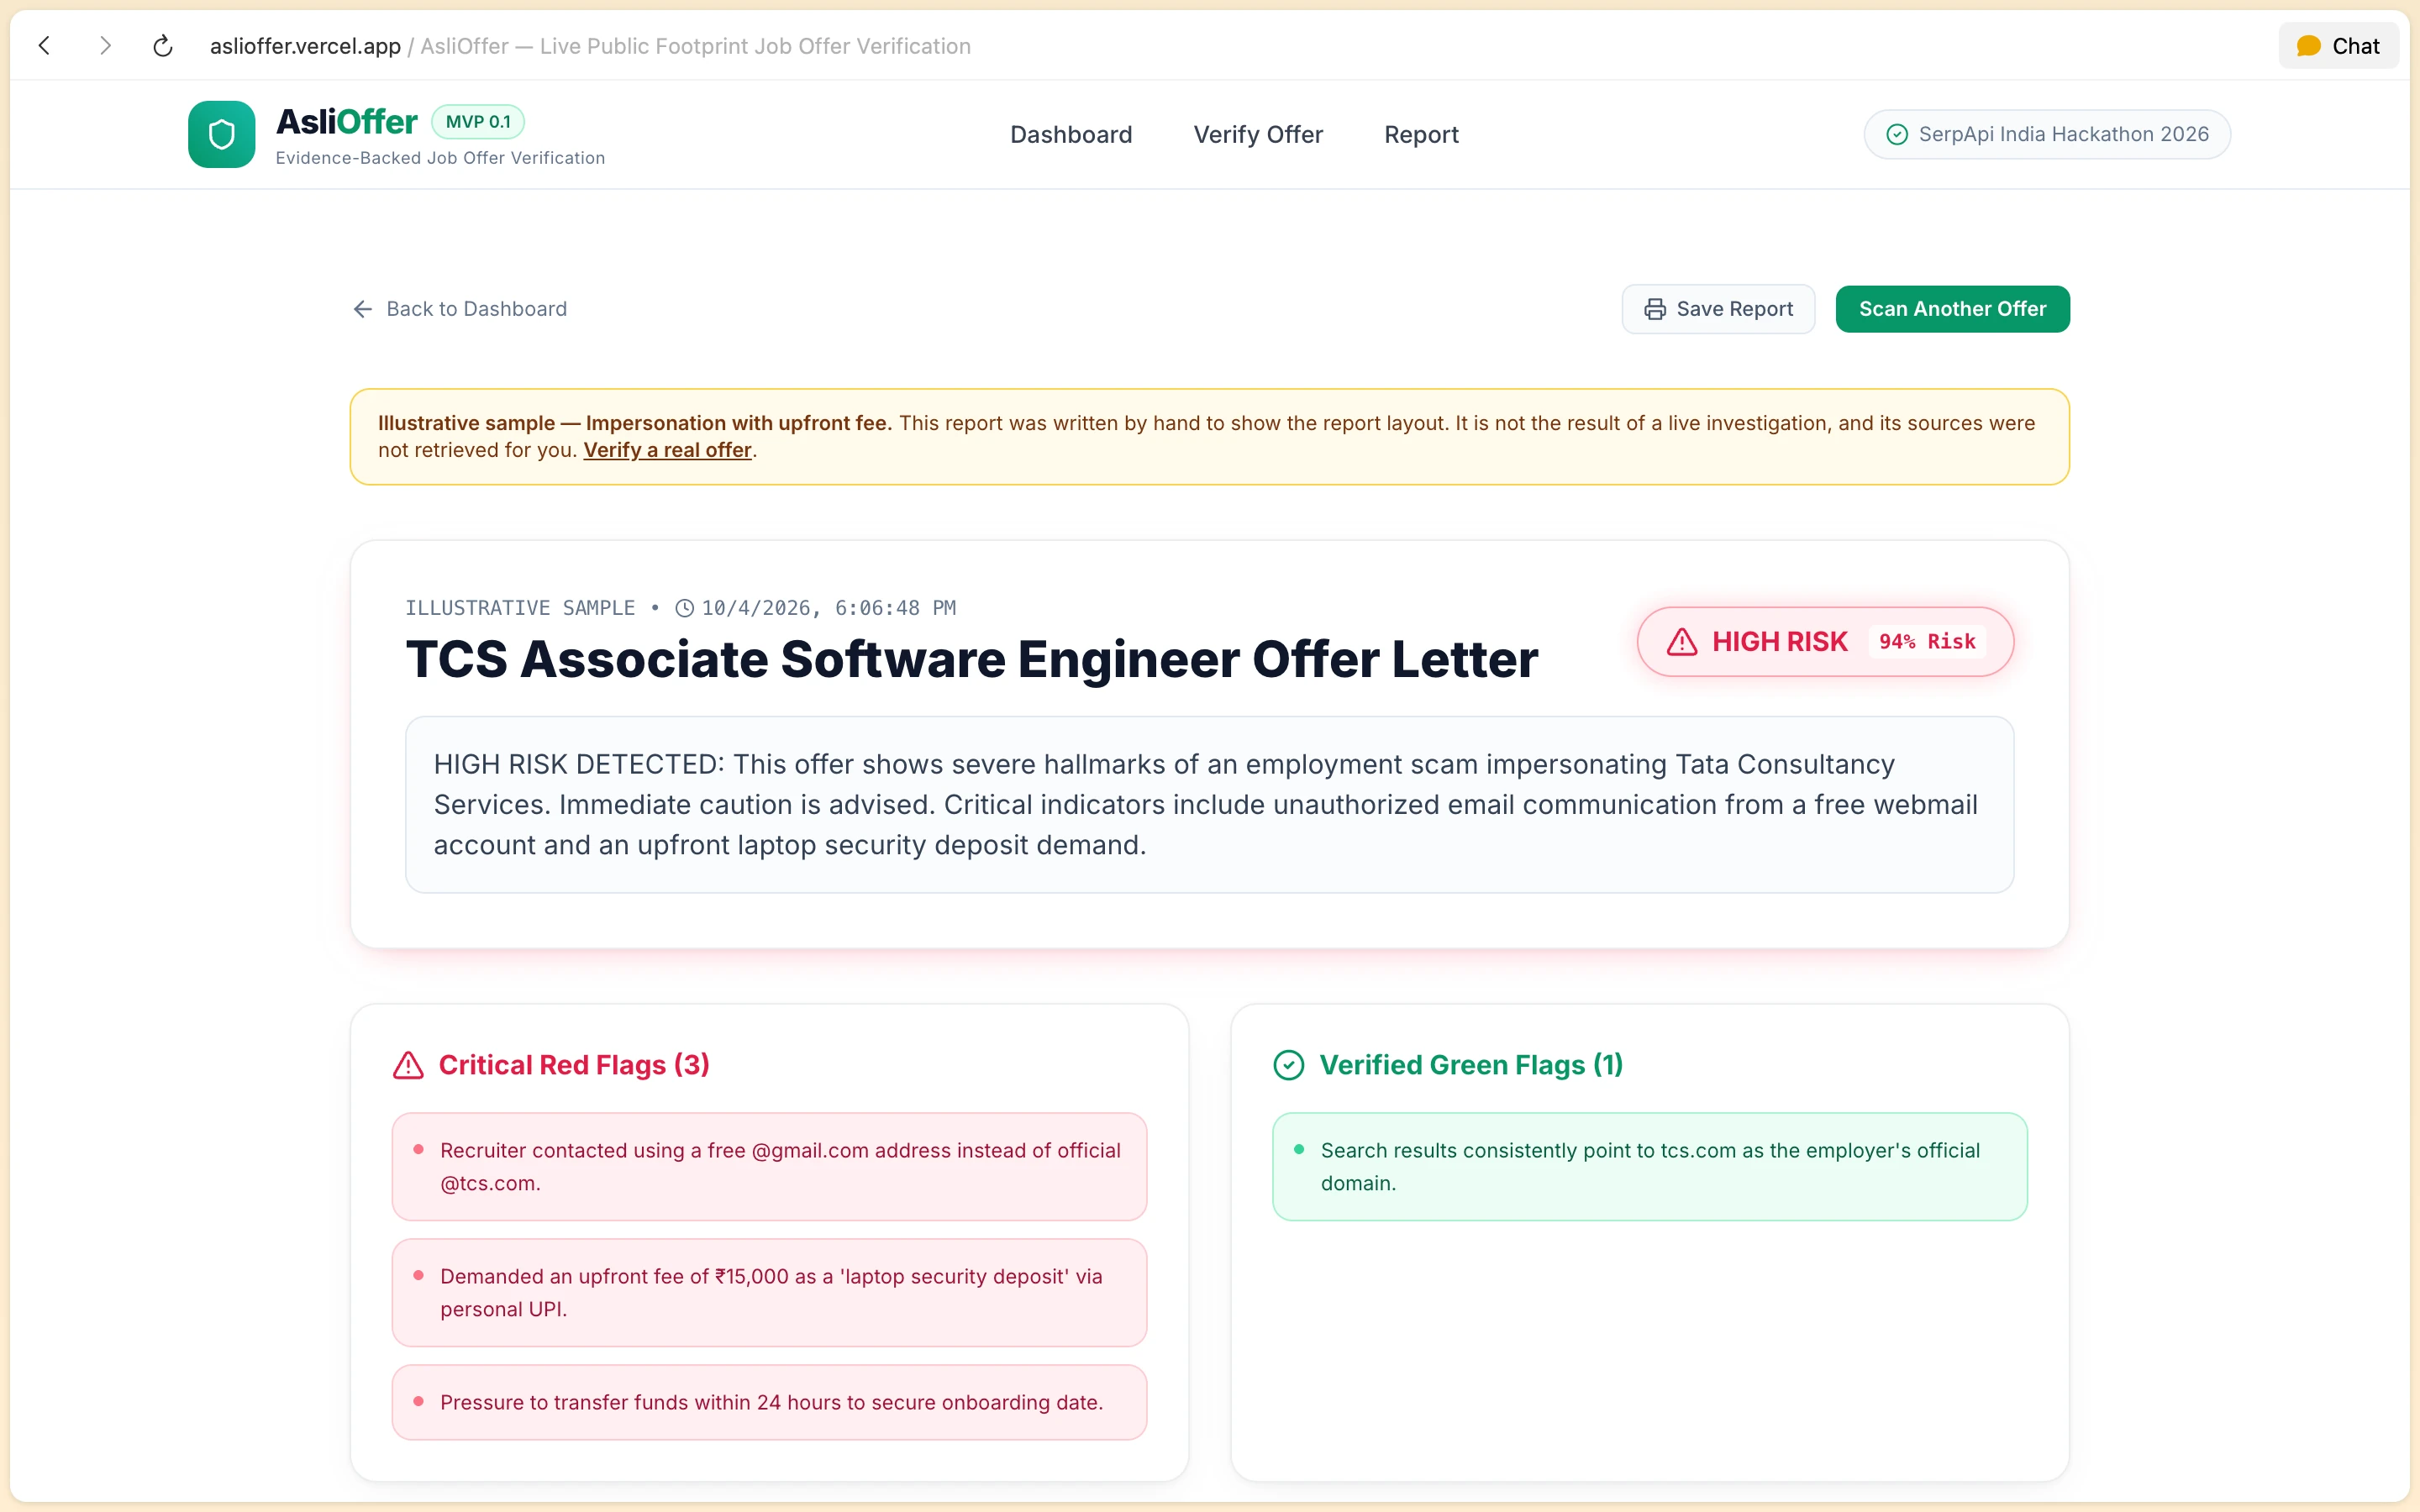Open the Report nav item
This screenshot has height=1512, width=2420.
[x=1421, y=134]
